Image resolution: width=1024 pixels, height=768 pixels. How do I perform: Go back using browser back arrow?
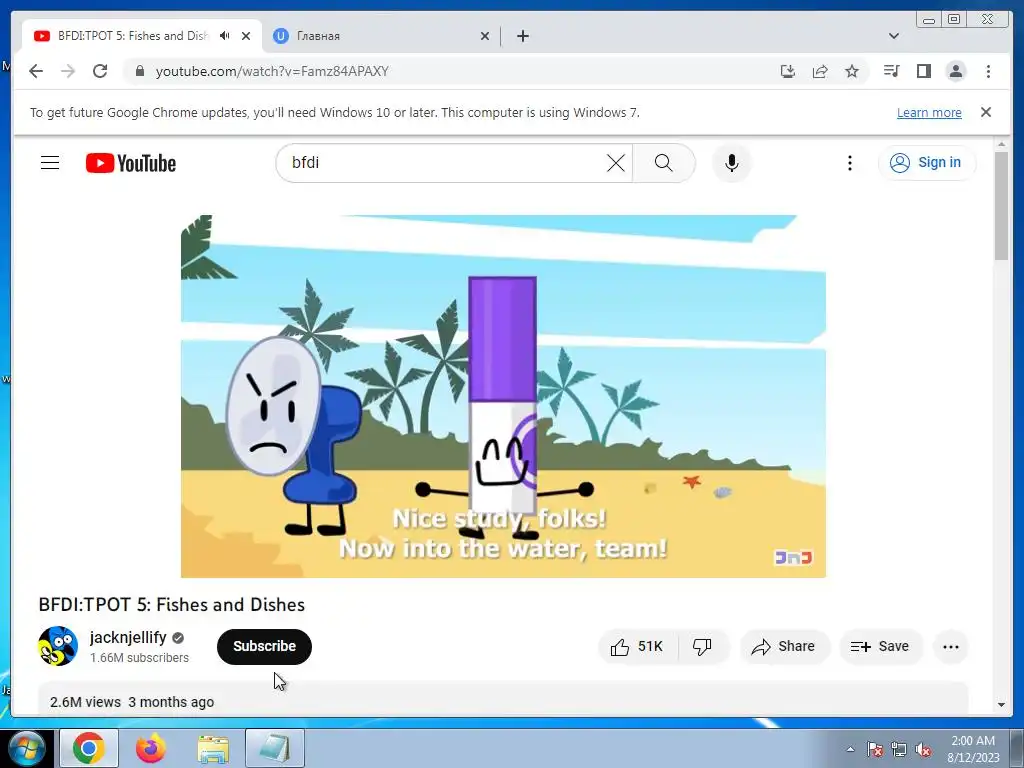(x=36, y=71)
